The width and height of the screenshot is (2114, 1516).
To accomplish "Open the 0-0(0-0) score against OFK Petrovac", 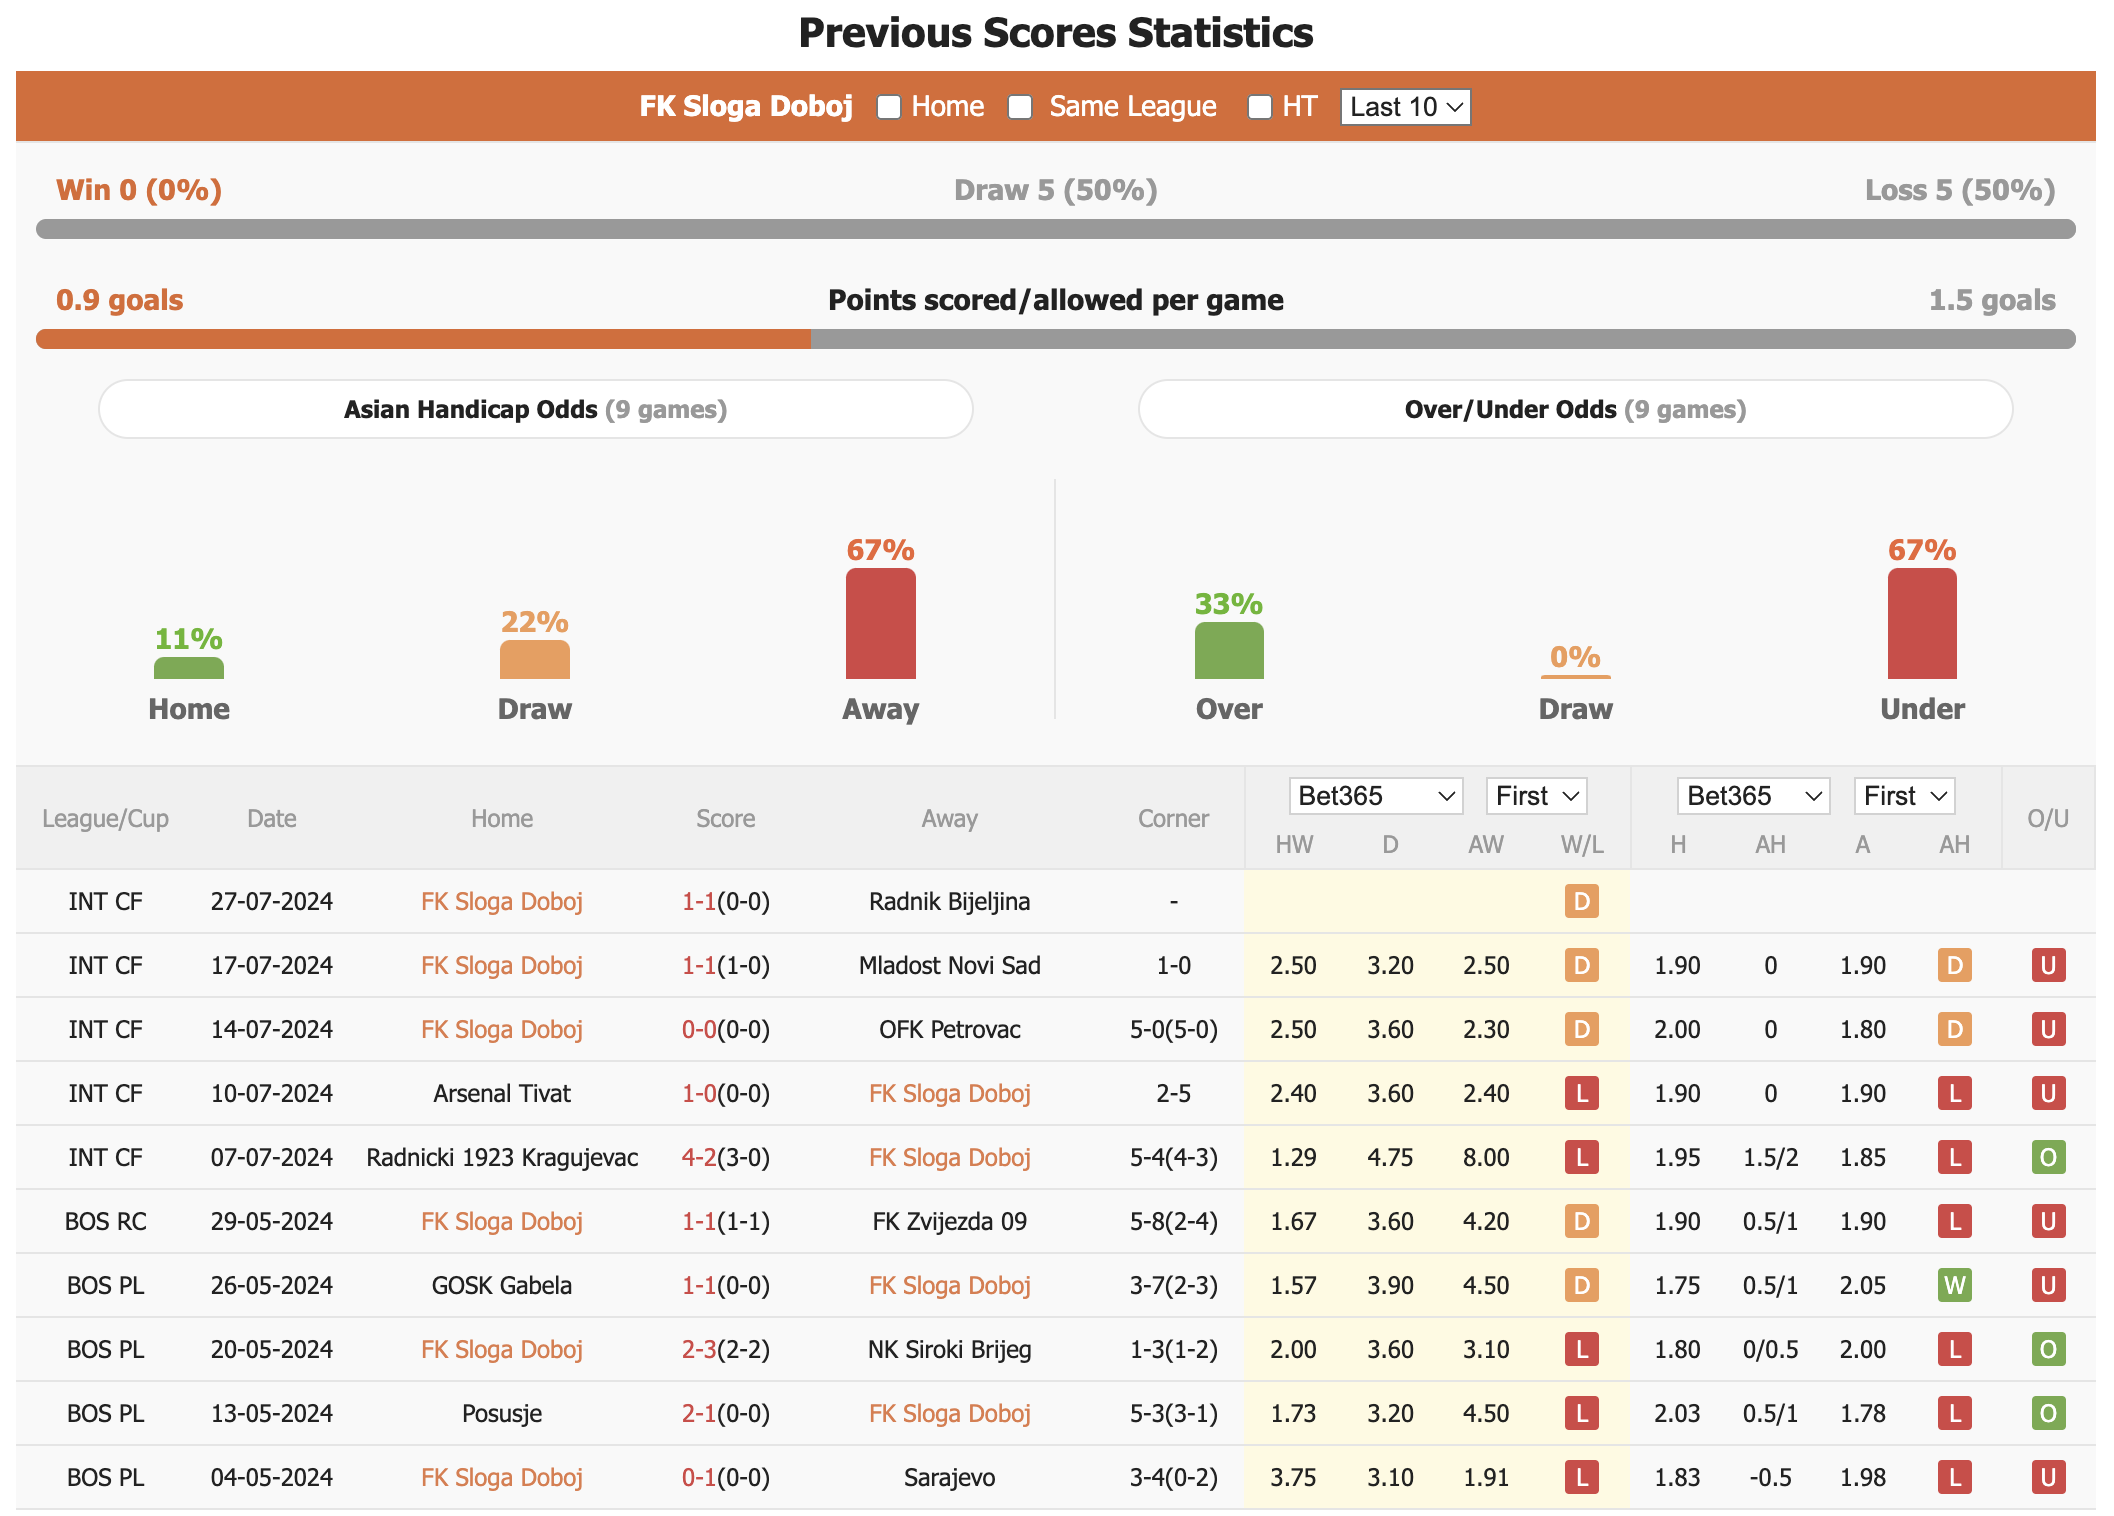I will (x=726, y=1029).
